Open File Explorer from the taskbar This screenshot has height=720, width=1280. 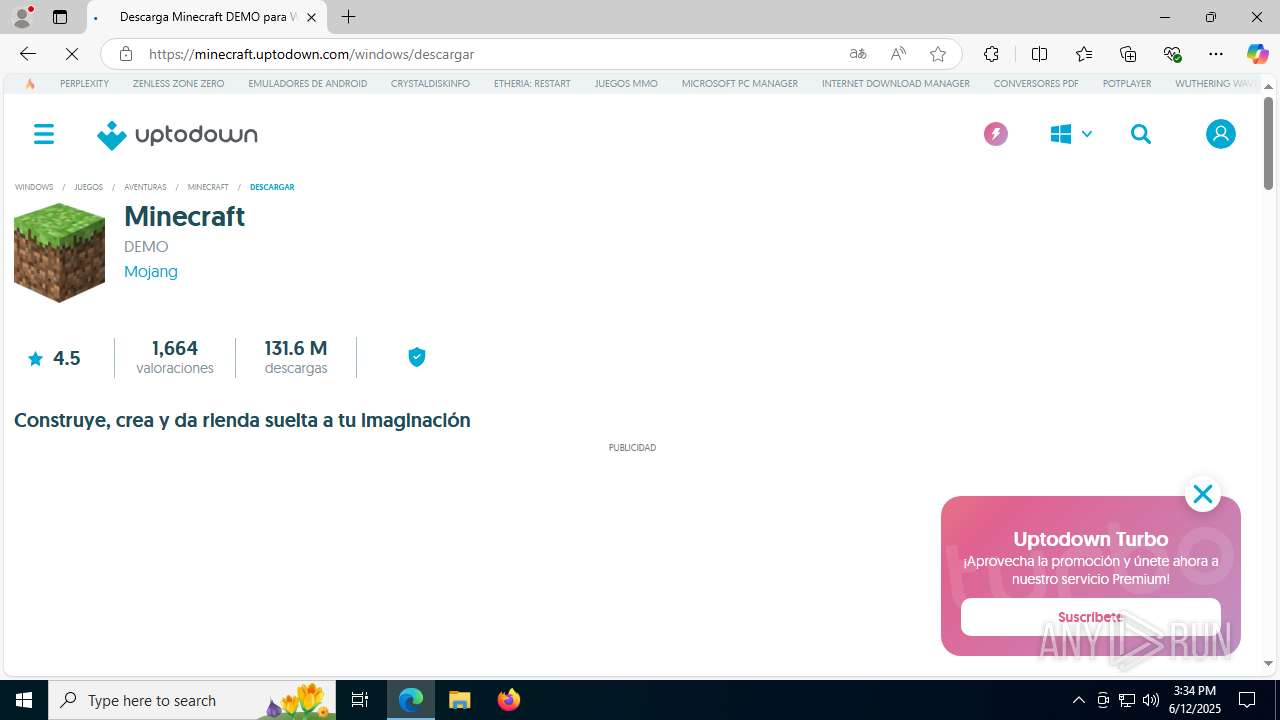tap(460, 700)
